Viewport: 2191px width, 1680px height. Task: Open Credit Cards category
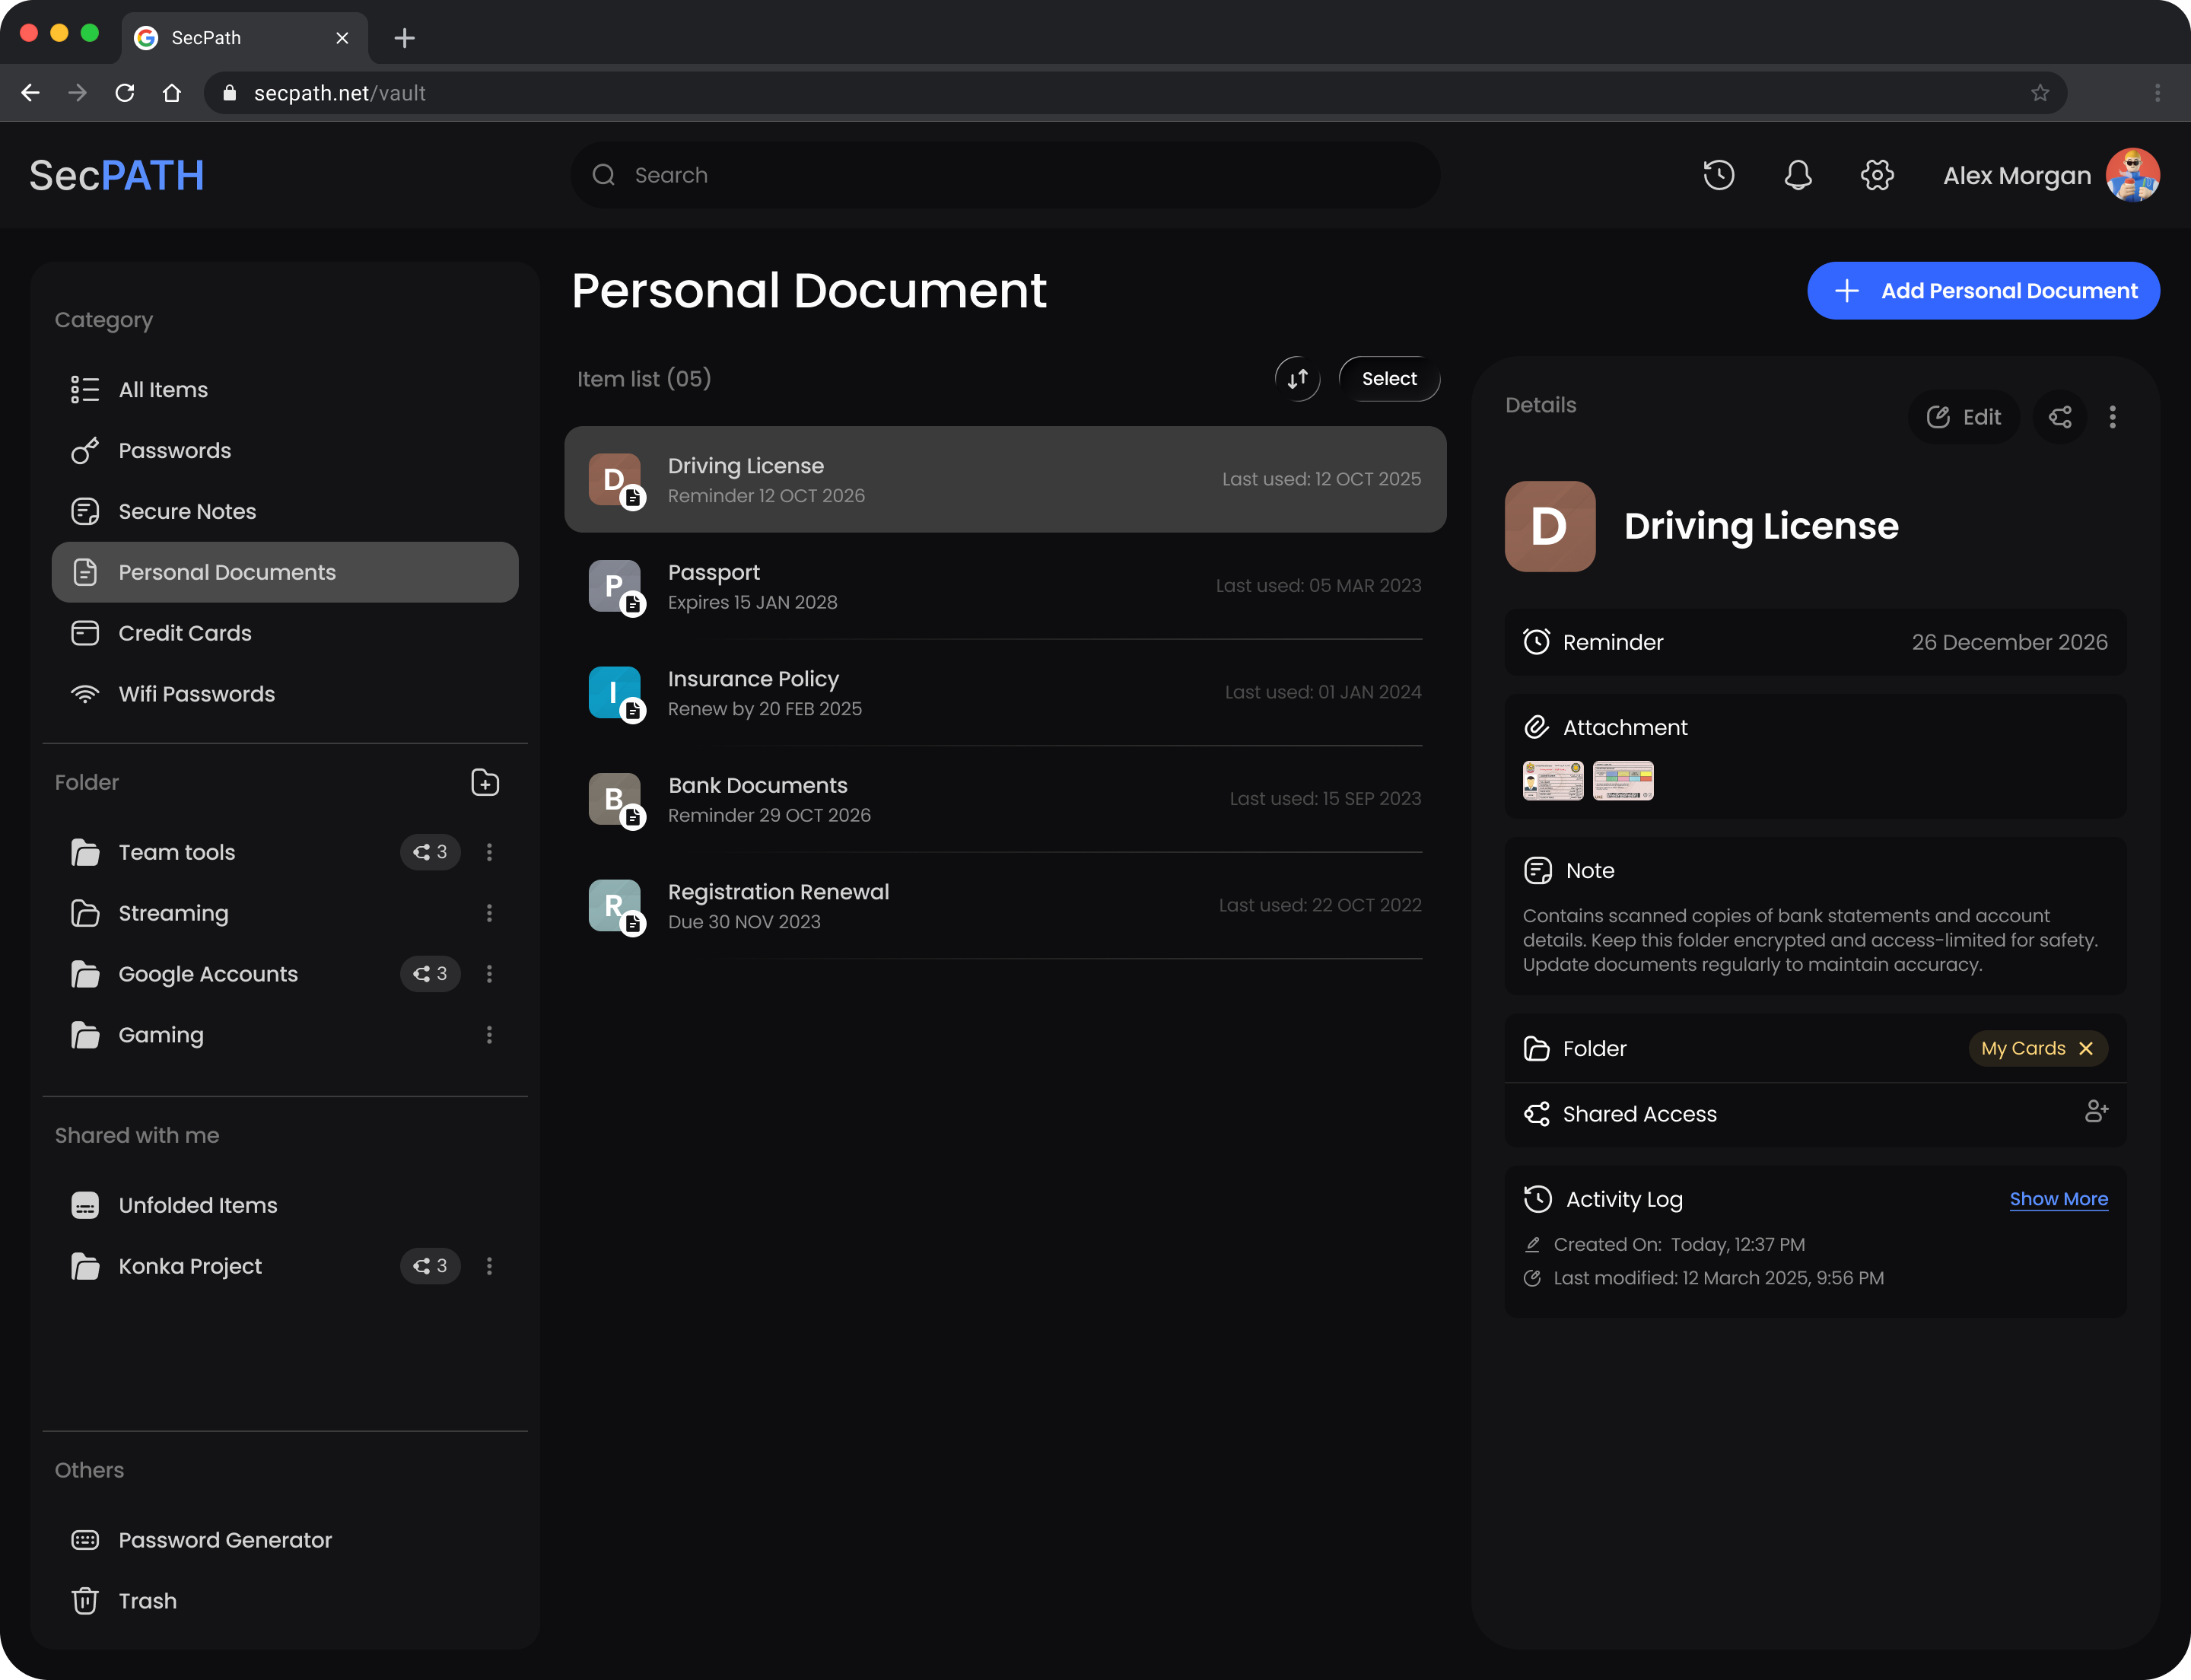(285, 633)
